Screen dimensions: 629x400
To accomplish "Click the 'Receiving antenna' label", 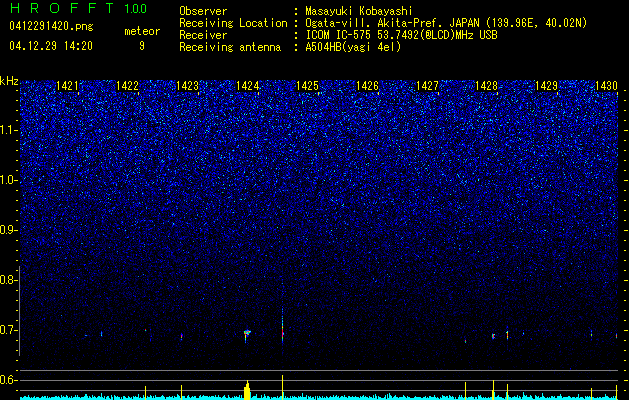I will click(x=230, y=47).
